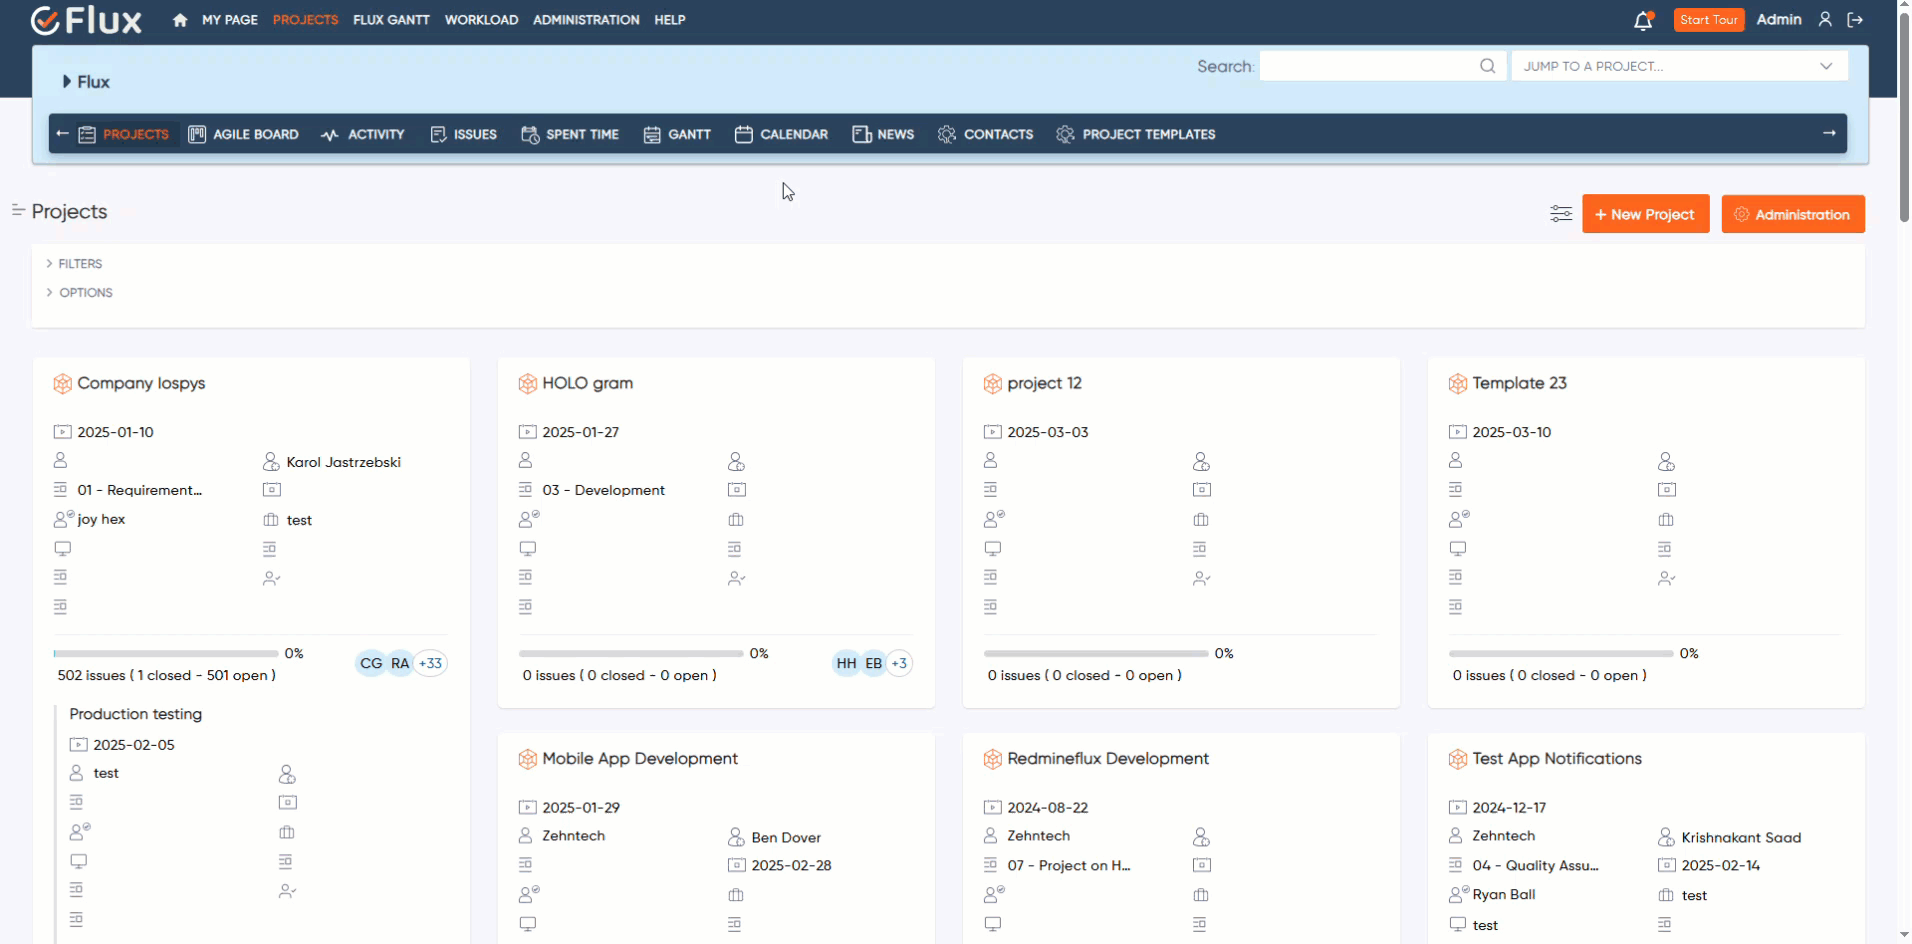Switch to the Issues tab
The height and width of the screenshot is (944, 1912).
(x=463, y=134)
